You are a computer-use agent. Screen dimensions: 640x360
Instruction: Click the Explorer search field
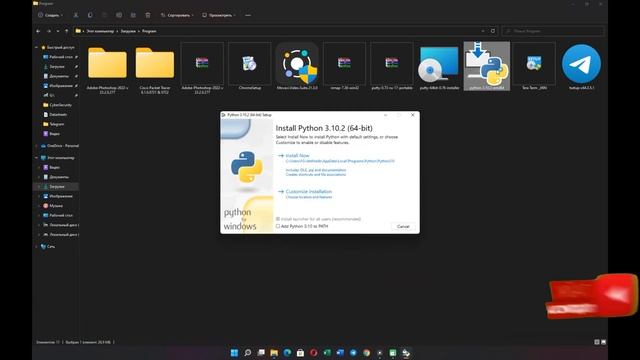pyautogui.click(x=553, y=31)
